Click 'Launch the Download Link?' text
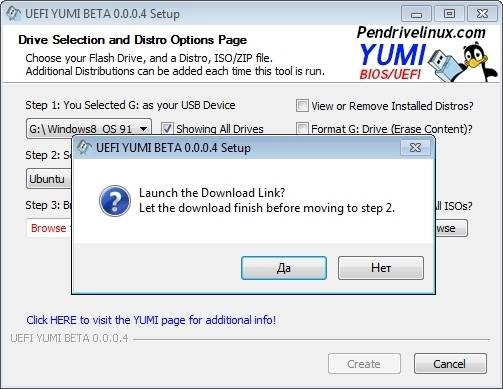 [212, 193]
